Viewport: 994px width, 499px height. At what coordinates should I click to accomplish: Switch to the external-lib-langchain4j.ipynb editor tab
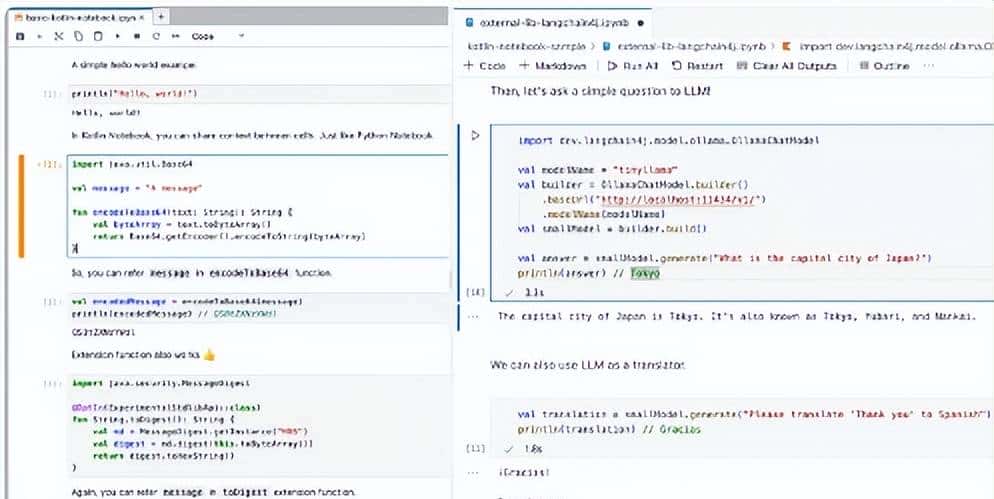tap(555, 23)
